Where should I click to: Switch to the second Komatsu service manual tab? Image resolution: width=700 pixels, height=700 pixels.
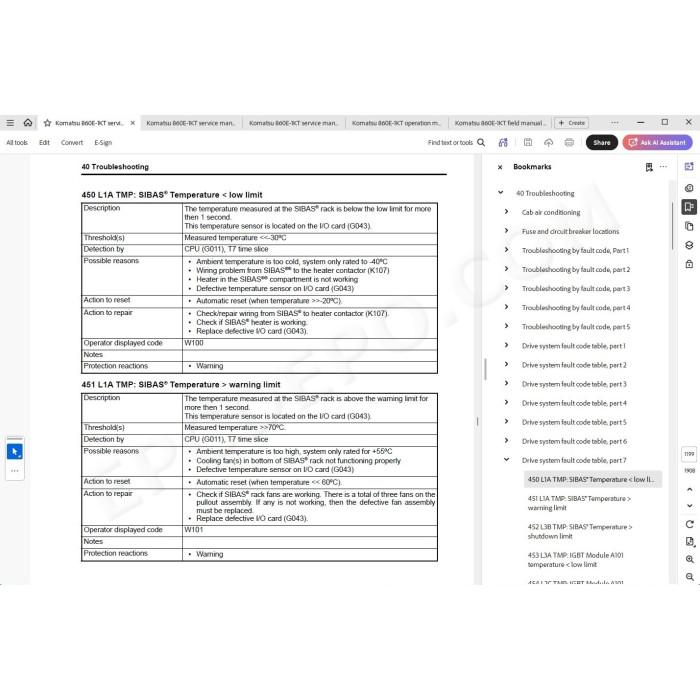pyautogui.click(x=191, y=123)
